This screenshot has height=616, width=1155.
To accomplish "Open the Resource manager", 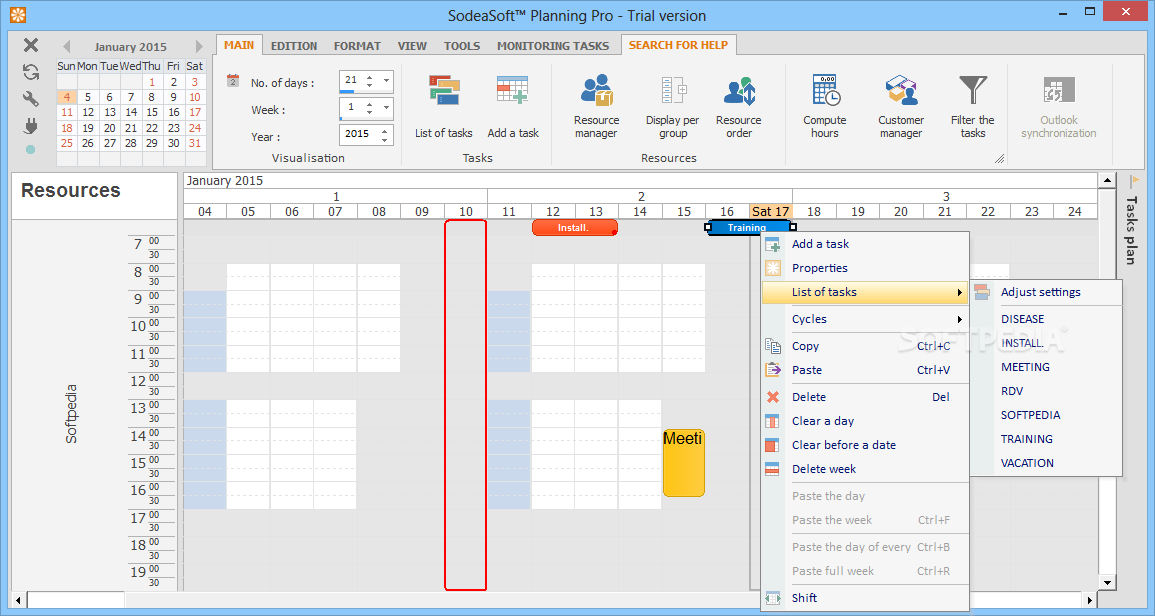I will 597,91.
